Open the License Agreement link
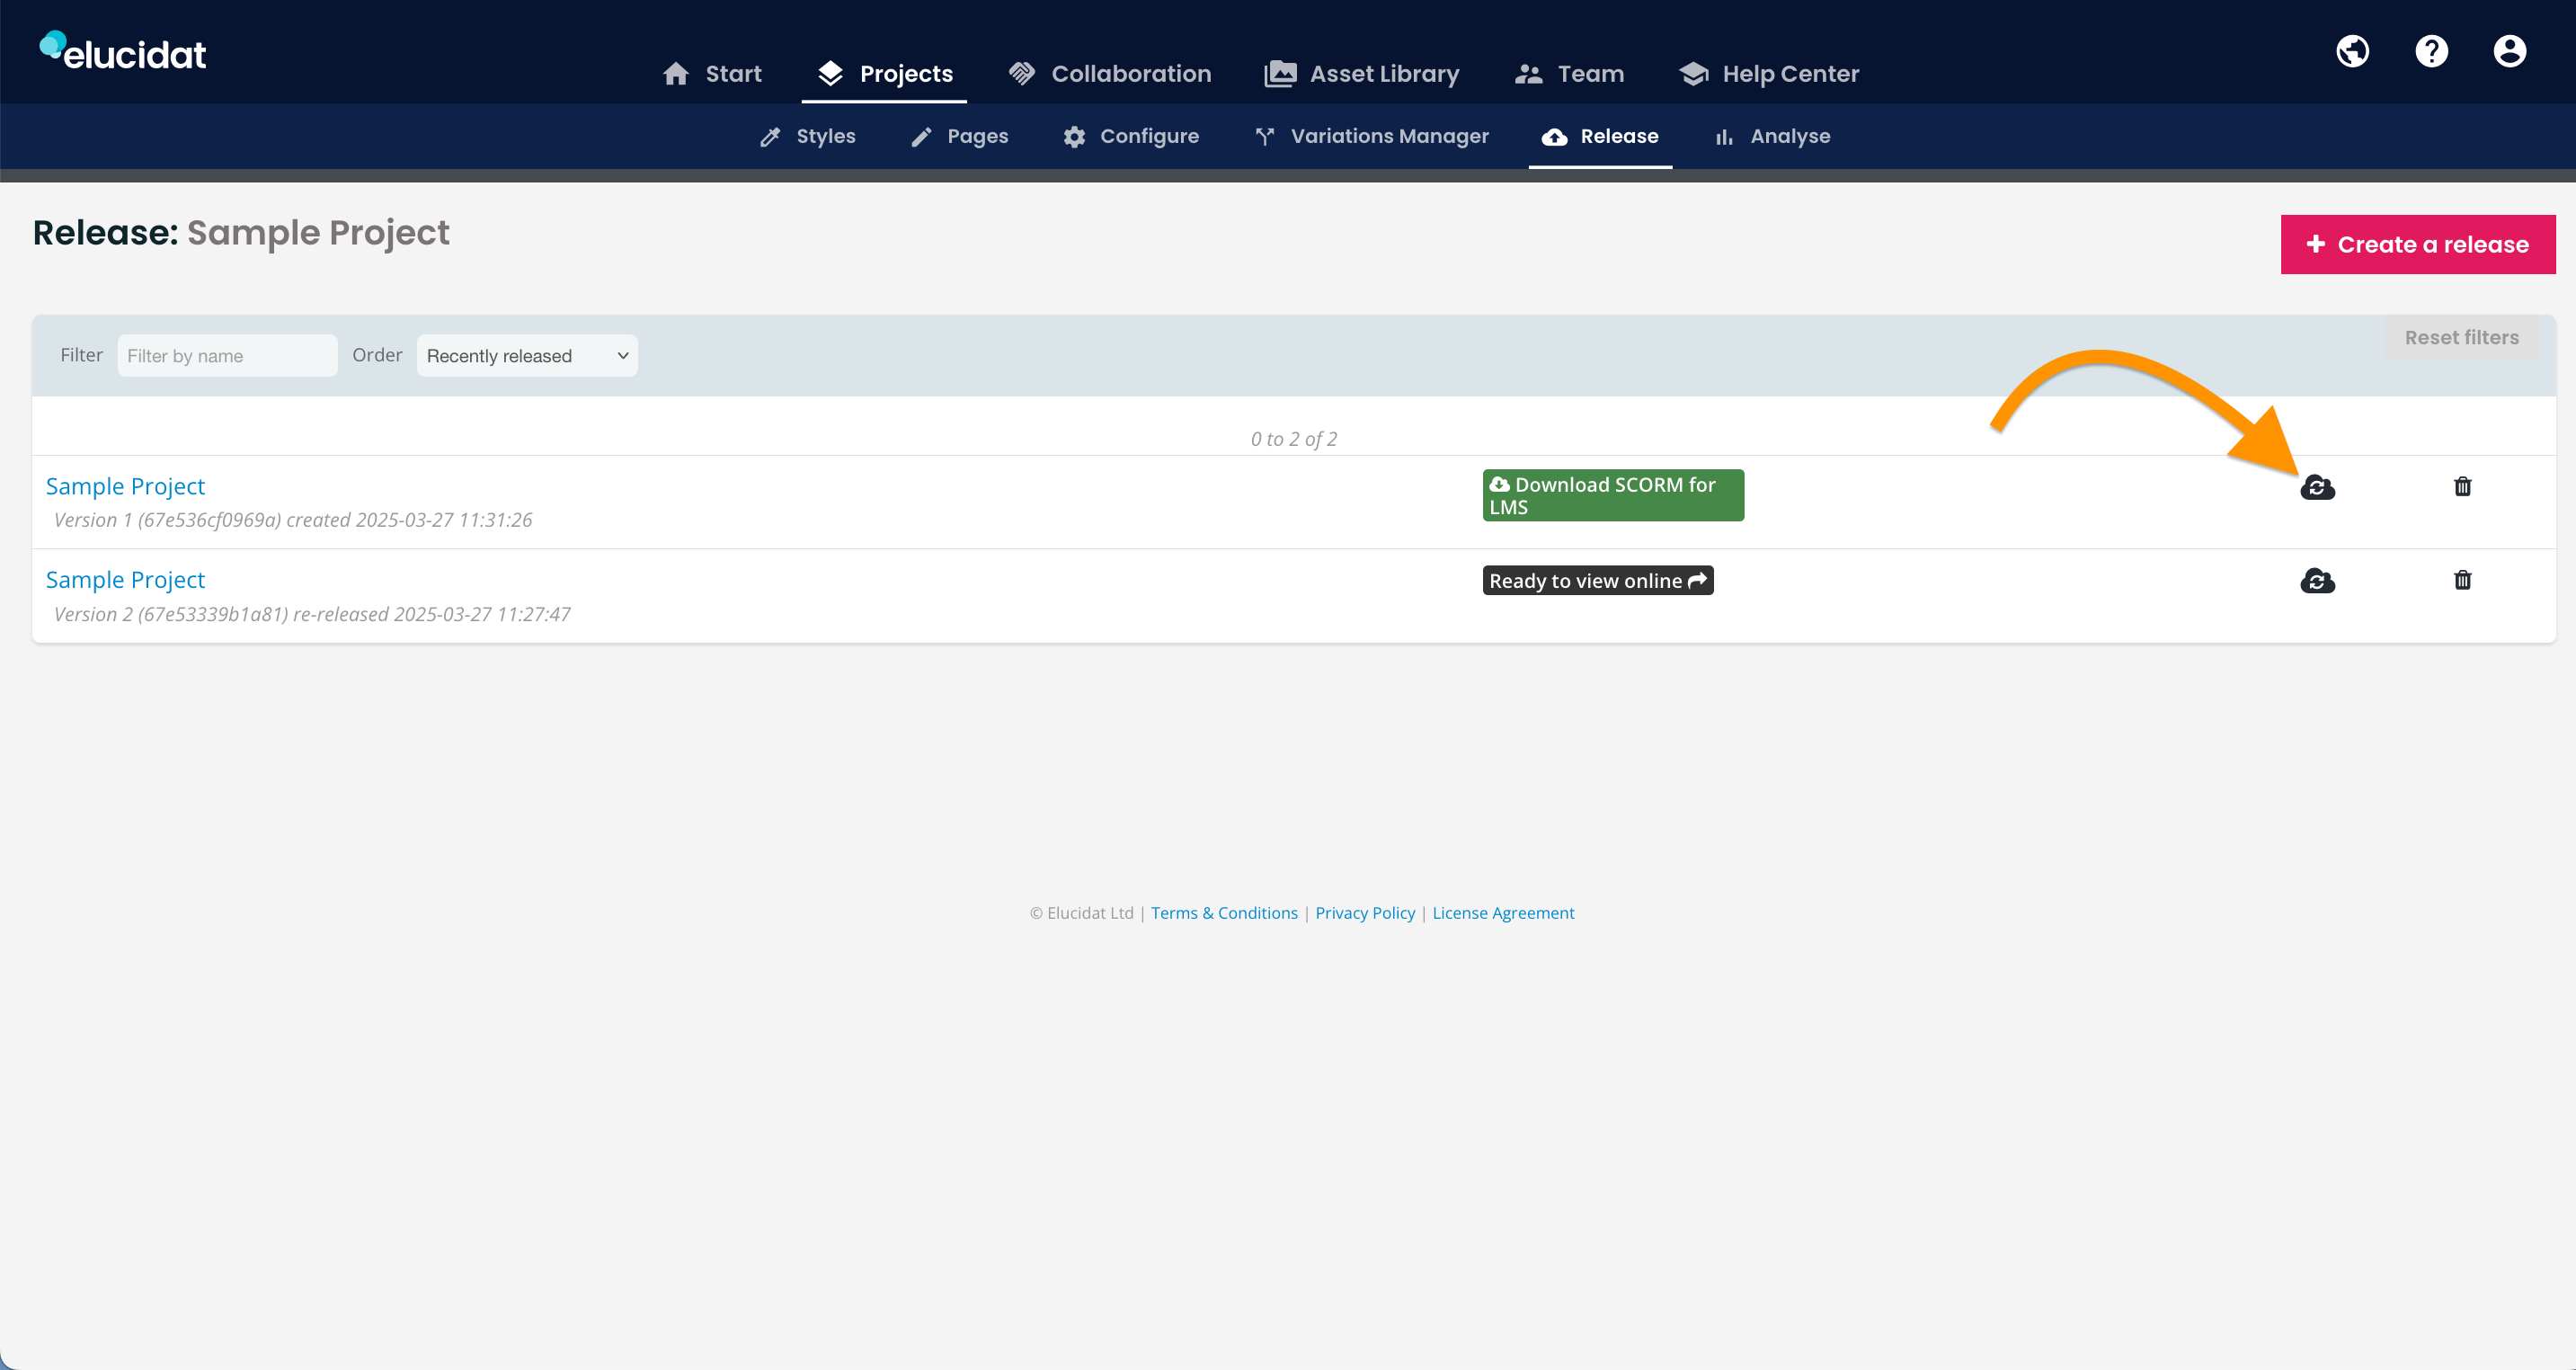 coord(1503,912)
